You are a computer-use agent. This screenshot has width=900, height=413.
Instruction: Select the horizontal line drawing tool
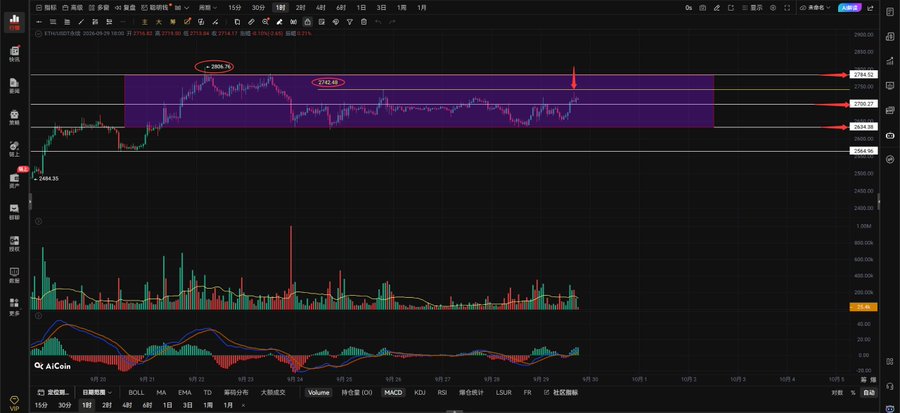click(39, 22)
